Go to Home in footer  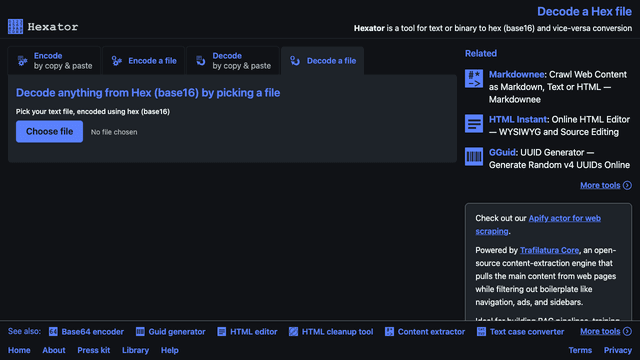pos(19,350)
